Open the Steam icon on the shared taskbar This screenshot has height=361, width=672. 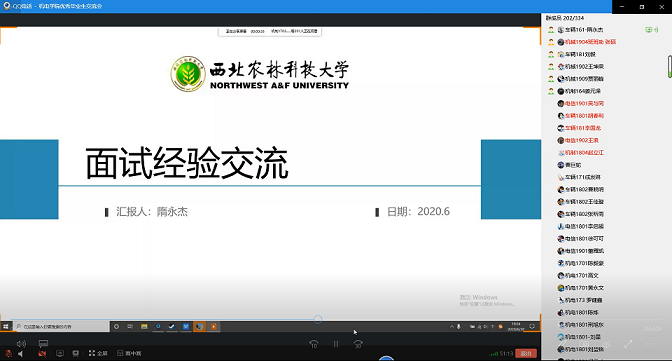pyautogui.click(x=172, y=327)
